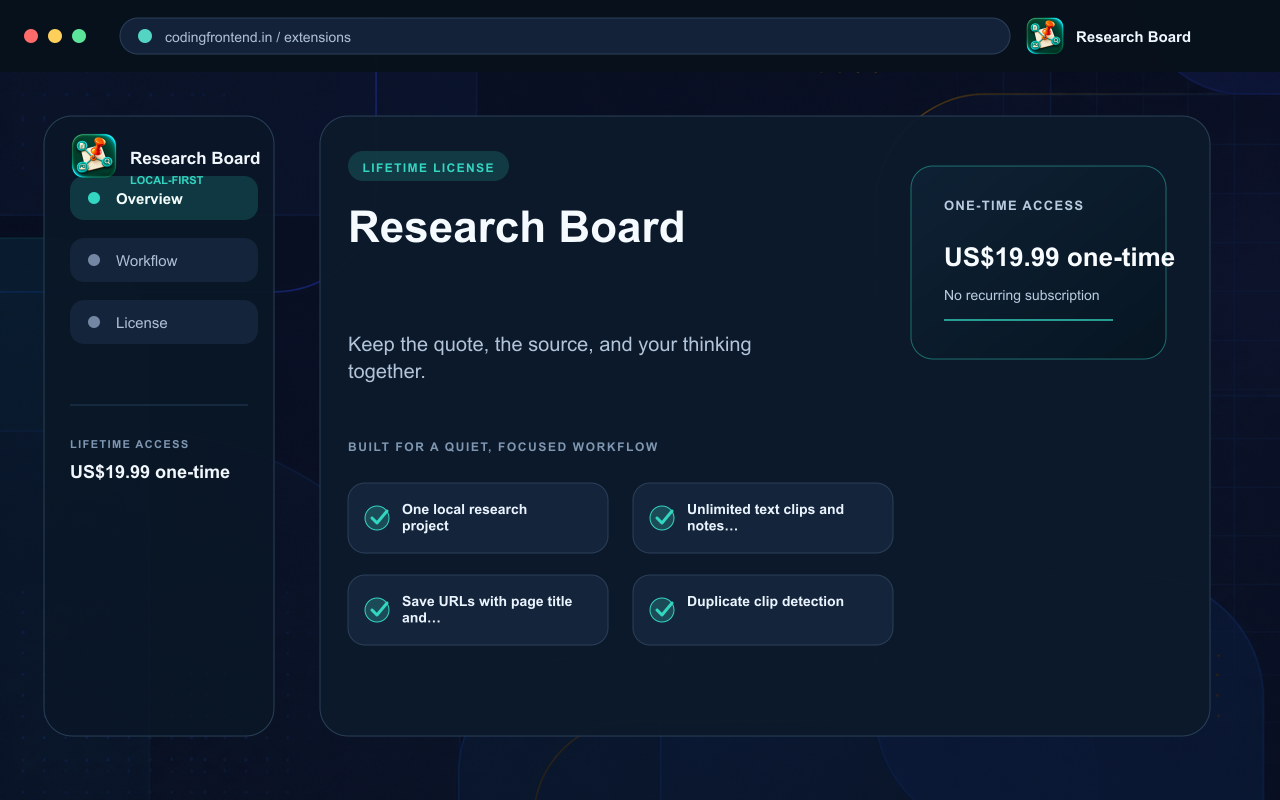Click the teal site indicator dot in address bar
The height and width of the screenshot is (800, 1280).
tap(145, 36)
